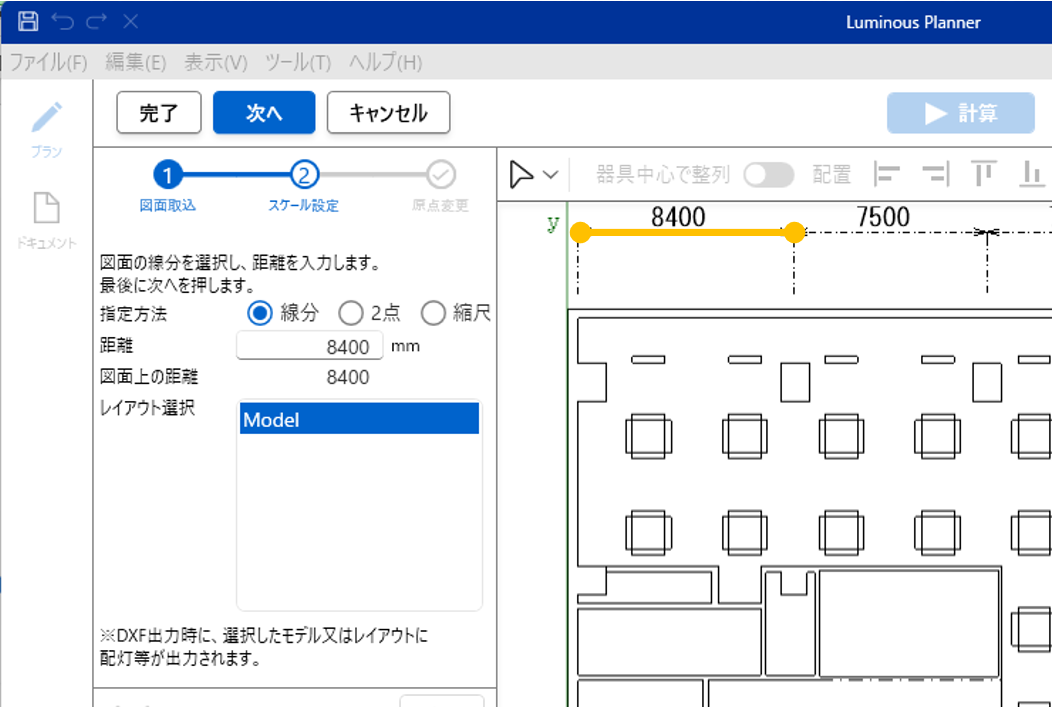Open the ツール(T) menu
This screenshot has height=707, width=1052.
[298, 62]
